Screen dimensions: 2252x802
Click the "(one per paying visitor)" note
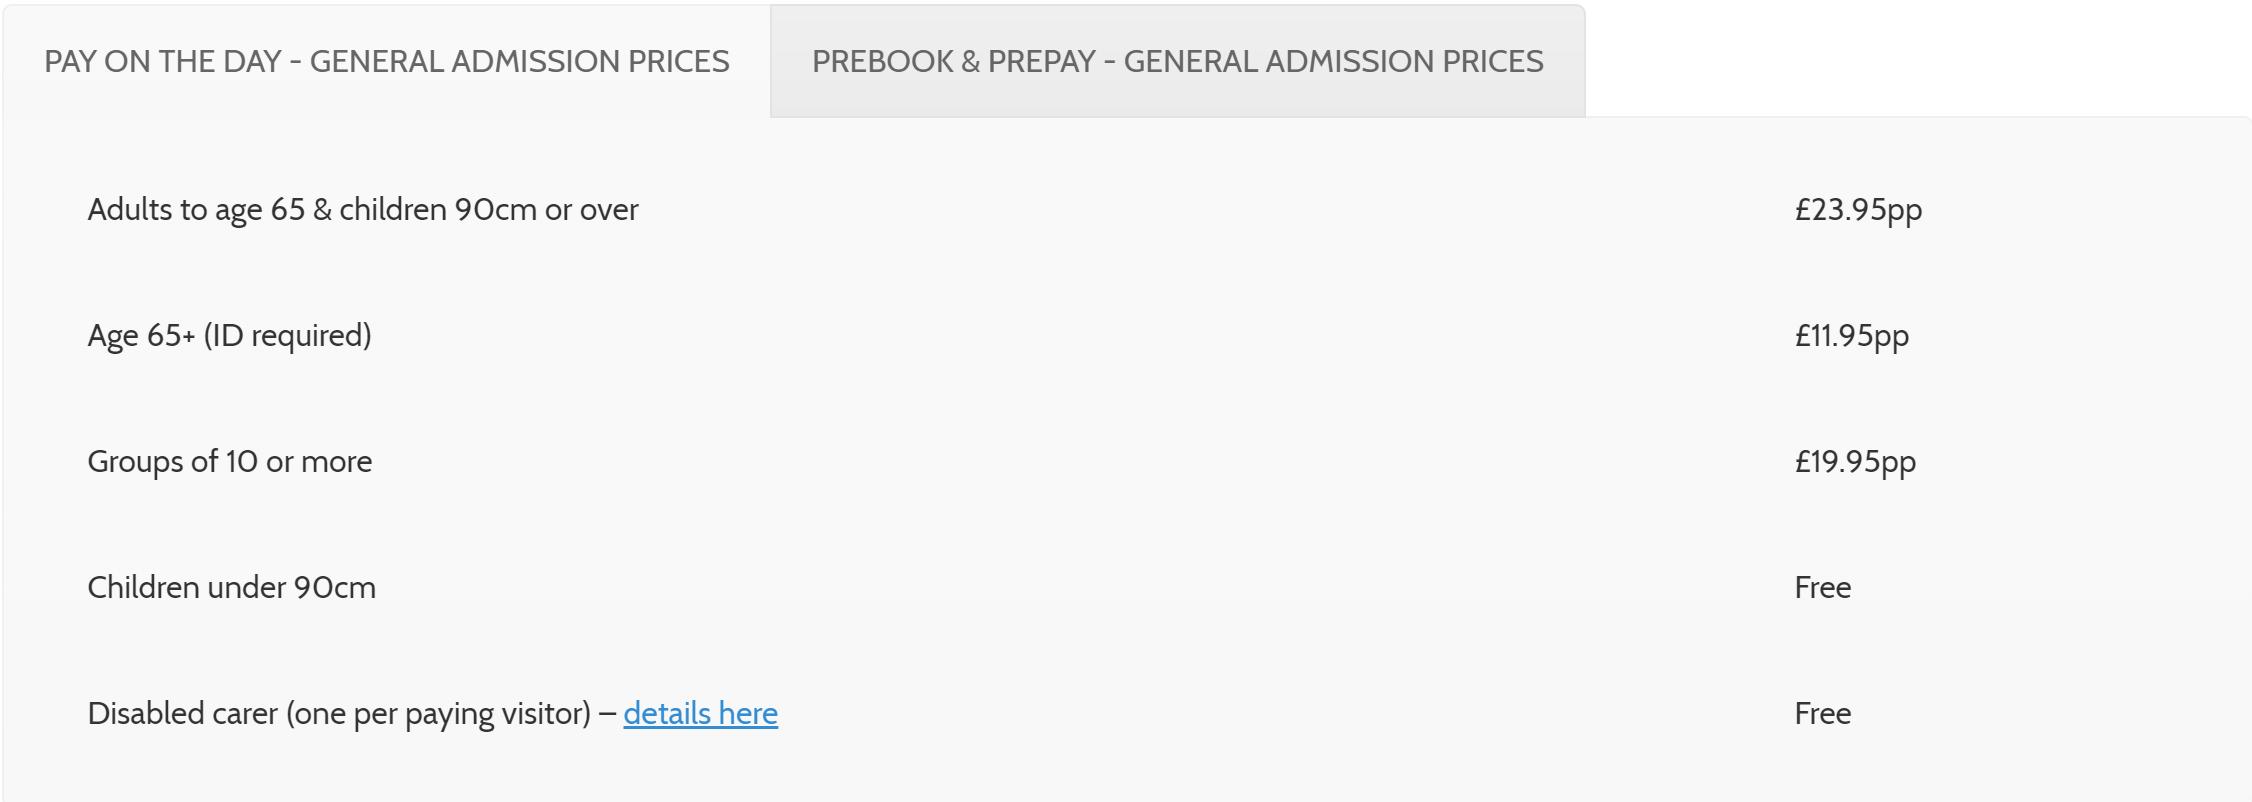tap(438, 714)
